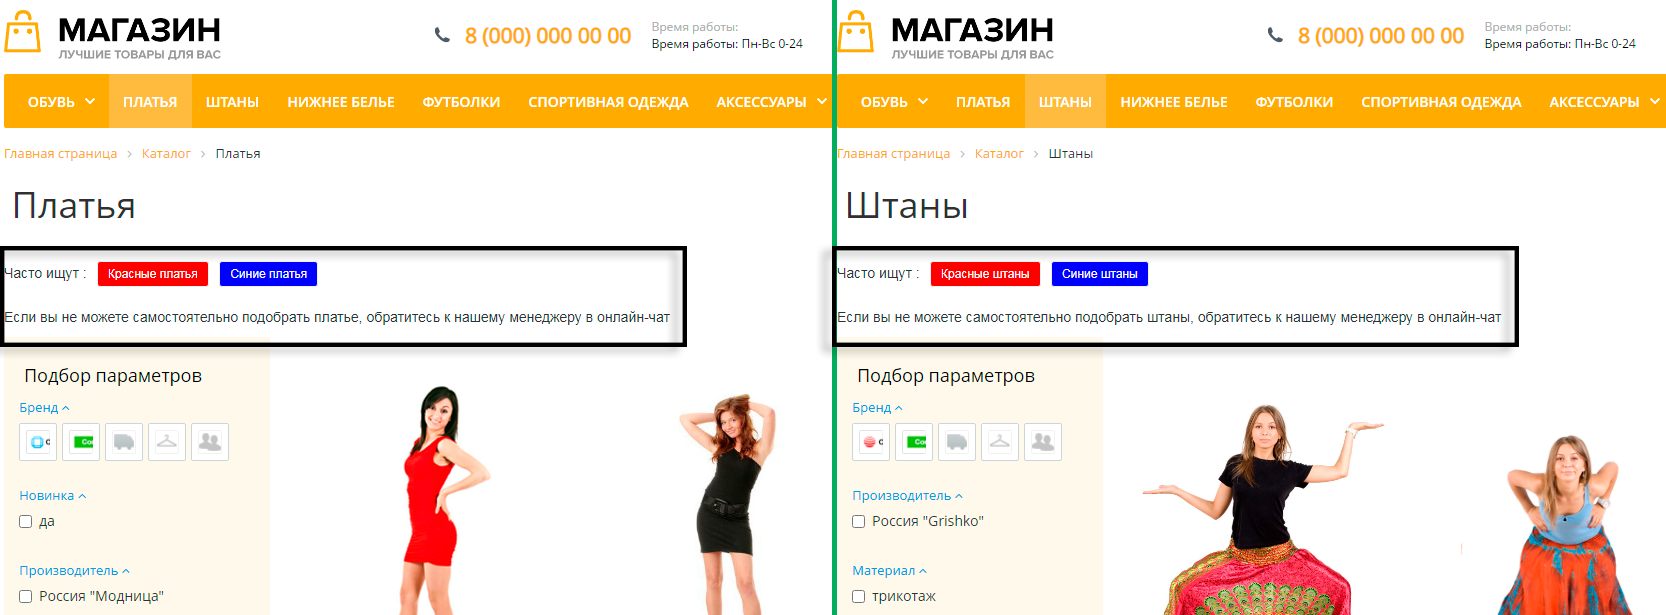
Task: Toggle the трикотаж material checkbox
Action: click(x=858, y=596)
